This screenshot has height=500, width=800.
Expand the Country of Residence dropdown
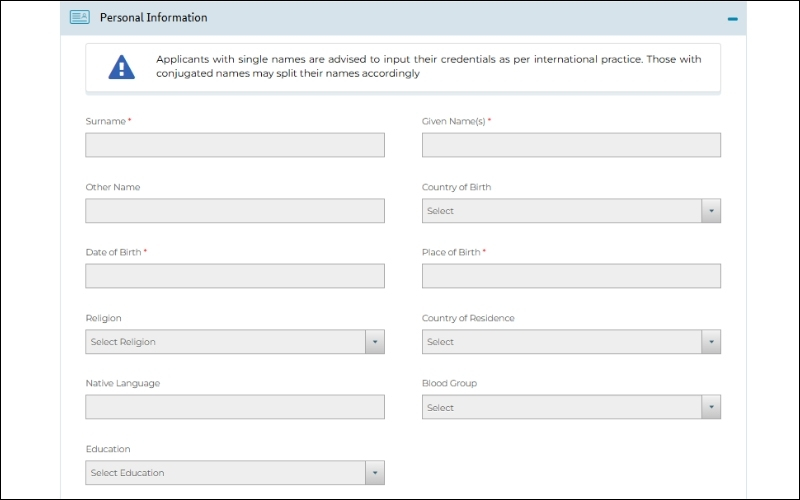[561, 342]
